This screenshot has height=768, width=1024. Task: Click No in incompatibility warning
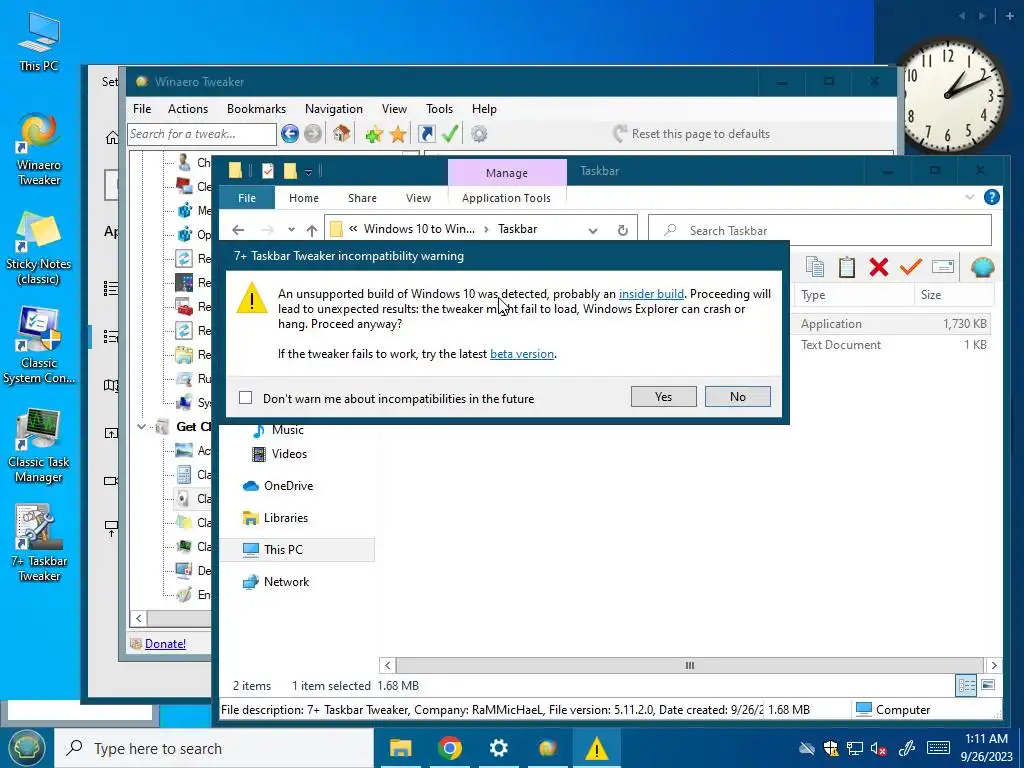(738, 396)
